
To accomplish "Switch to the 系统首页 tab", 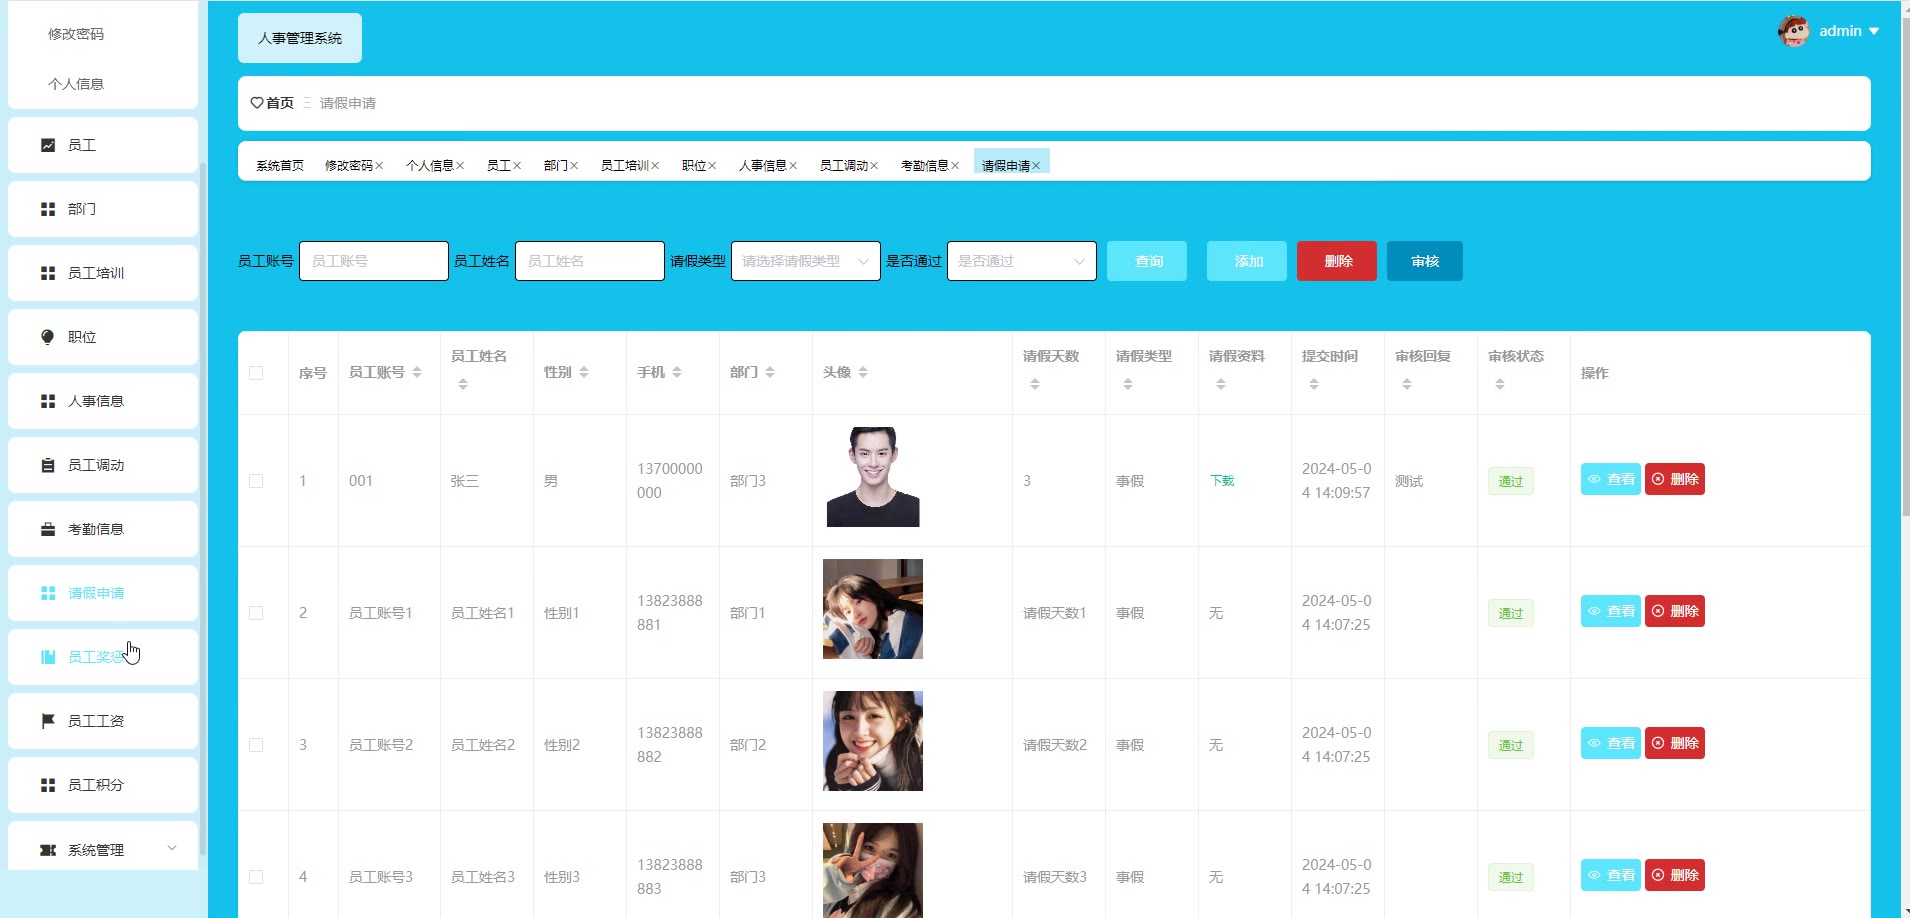I will 280,166.
